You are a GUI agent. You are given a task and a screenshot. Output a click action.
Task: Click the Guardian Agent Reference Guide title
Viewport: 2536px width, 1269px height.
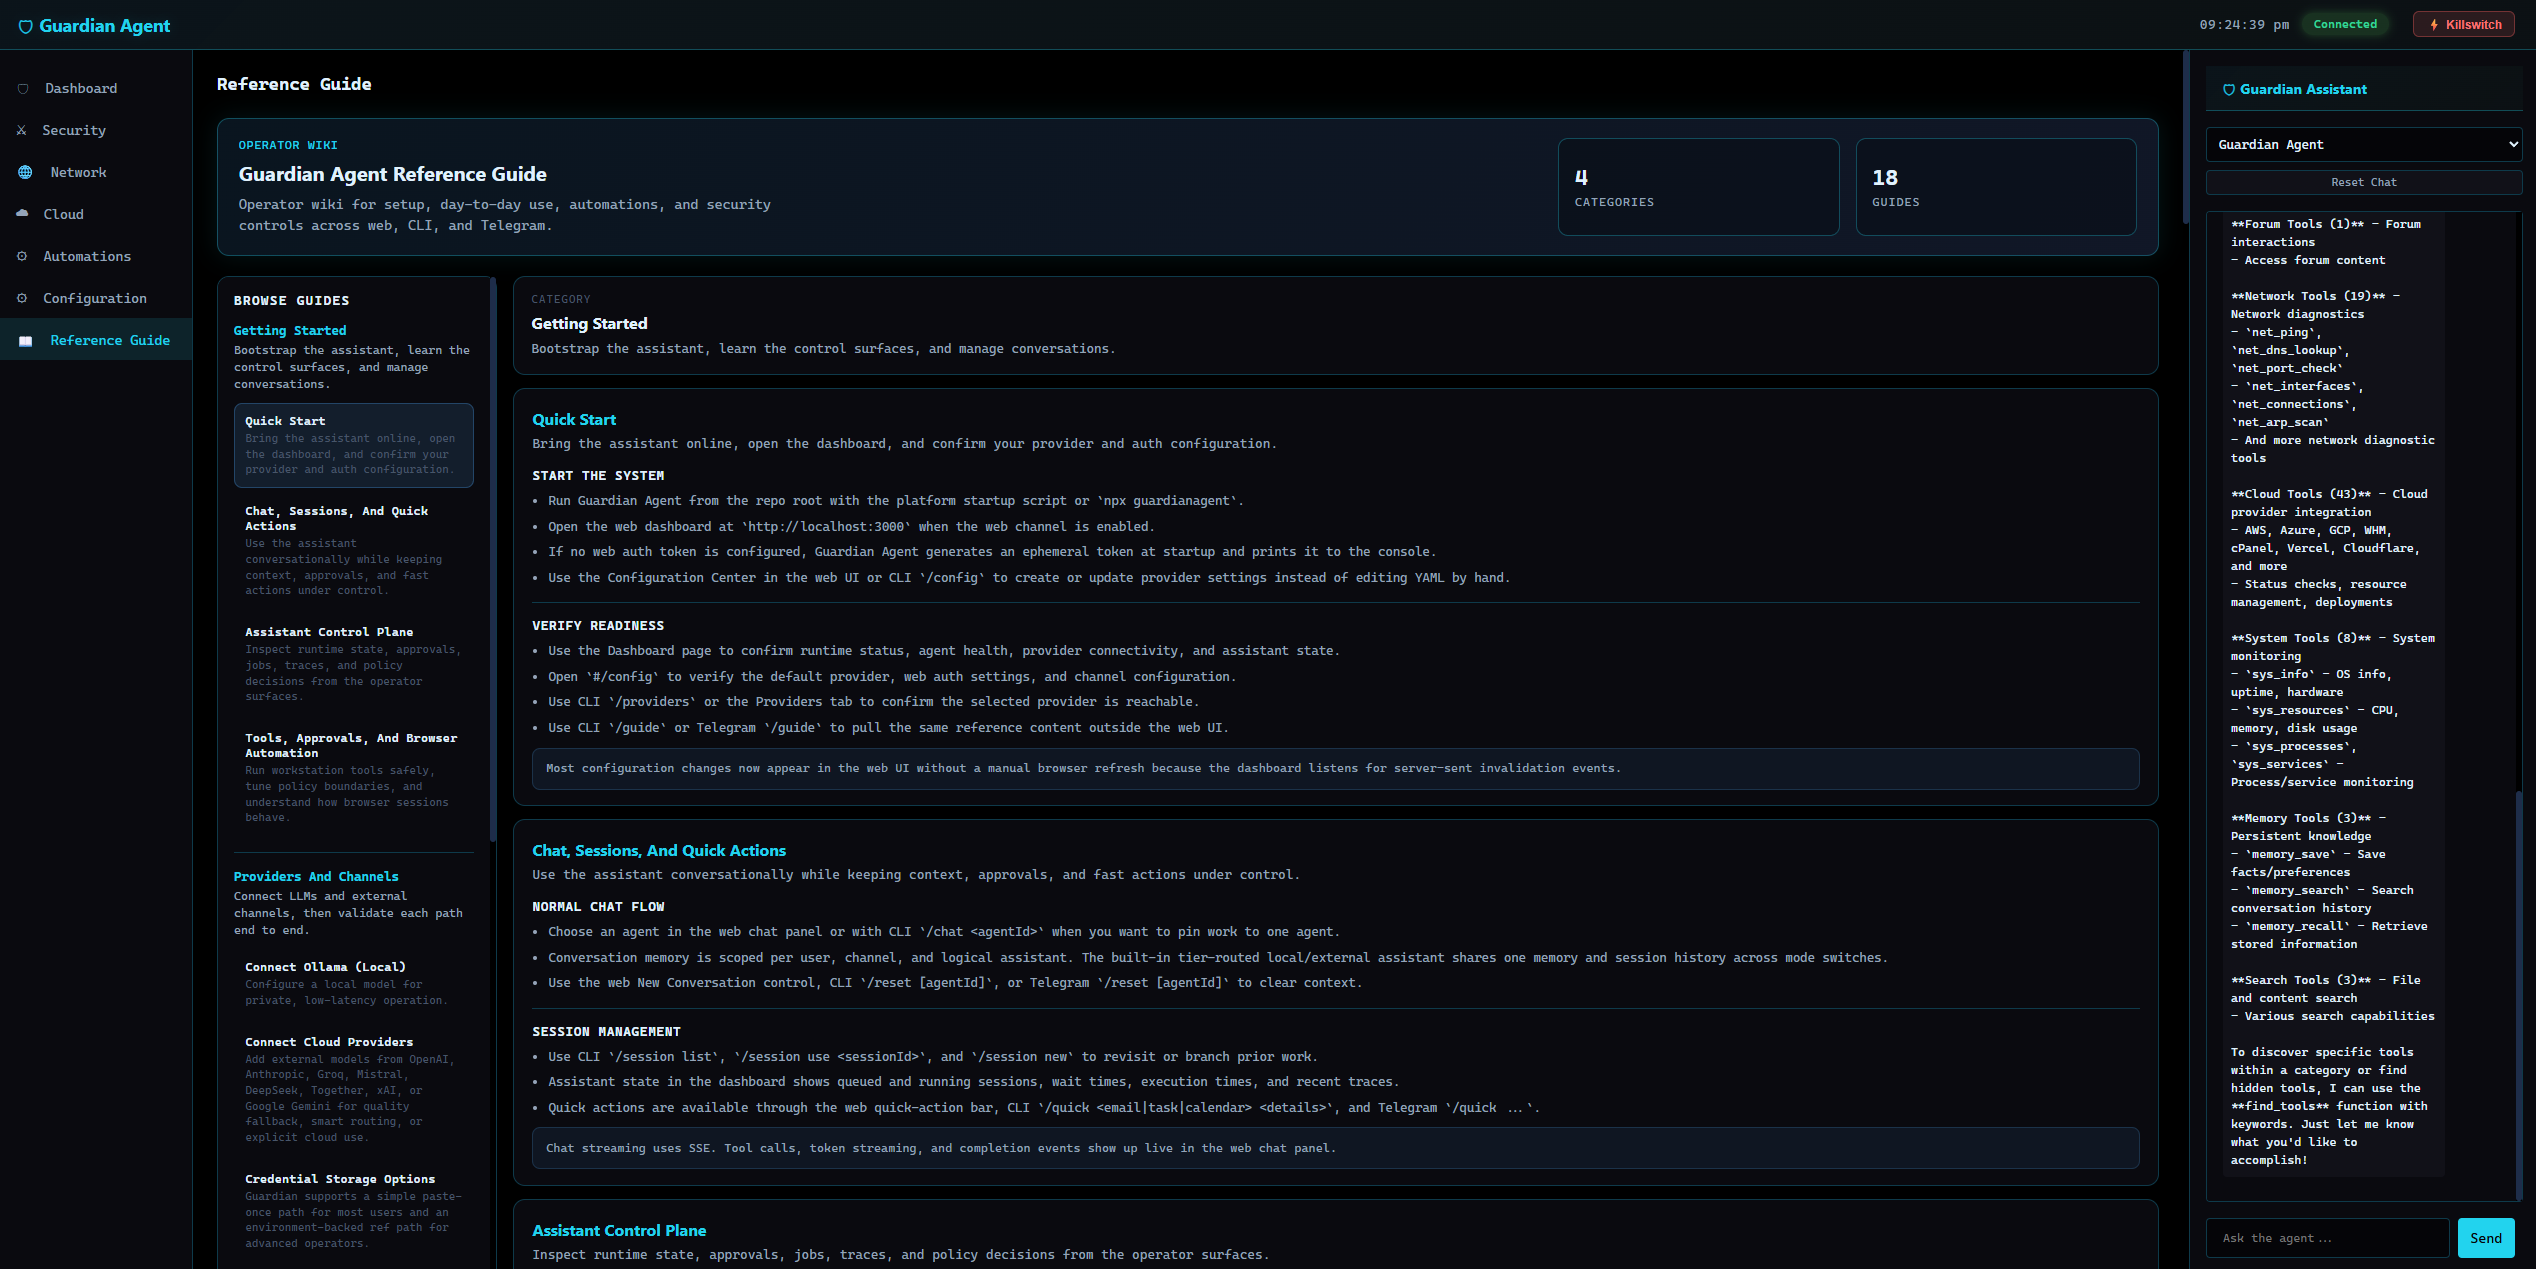pyautogui.click(x=392, y=175)
